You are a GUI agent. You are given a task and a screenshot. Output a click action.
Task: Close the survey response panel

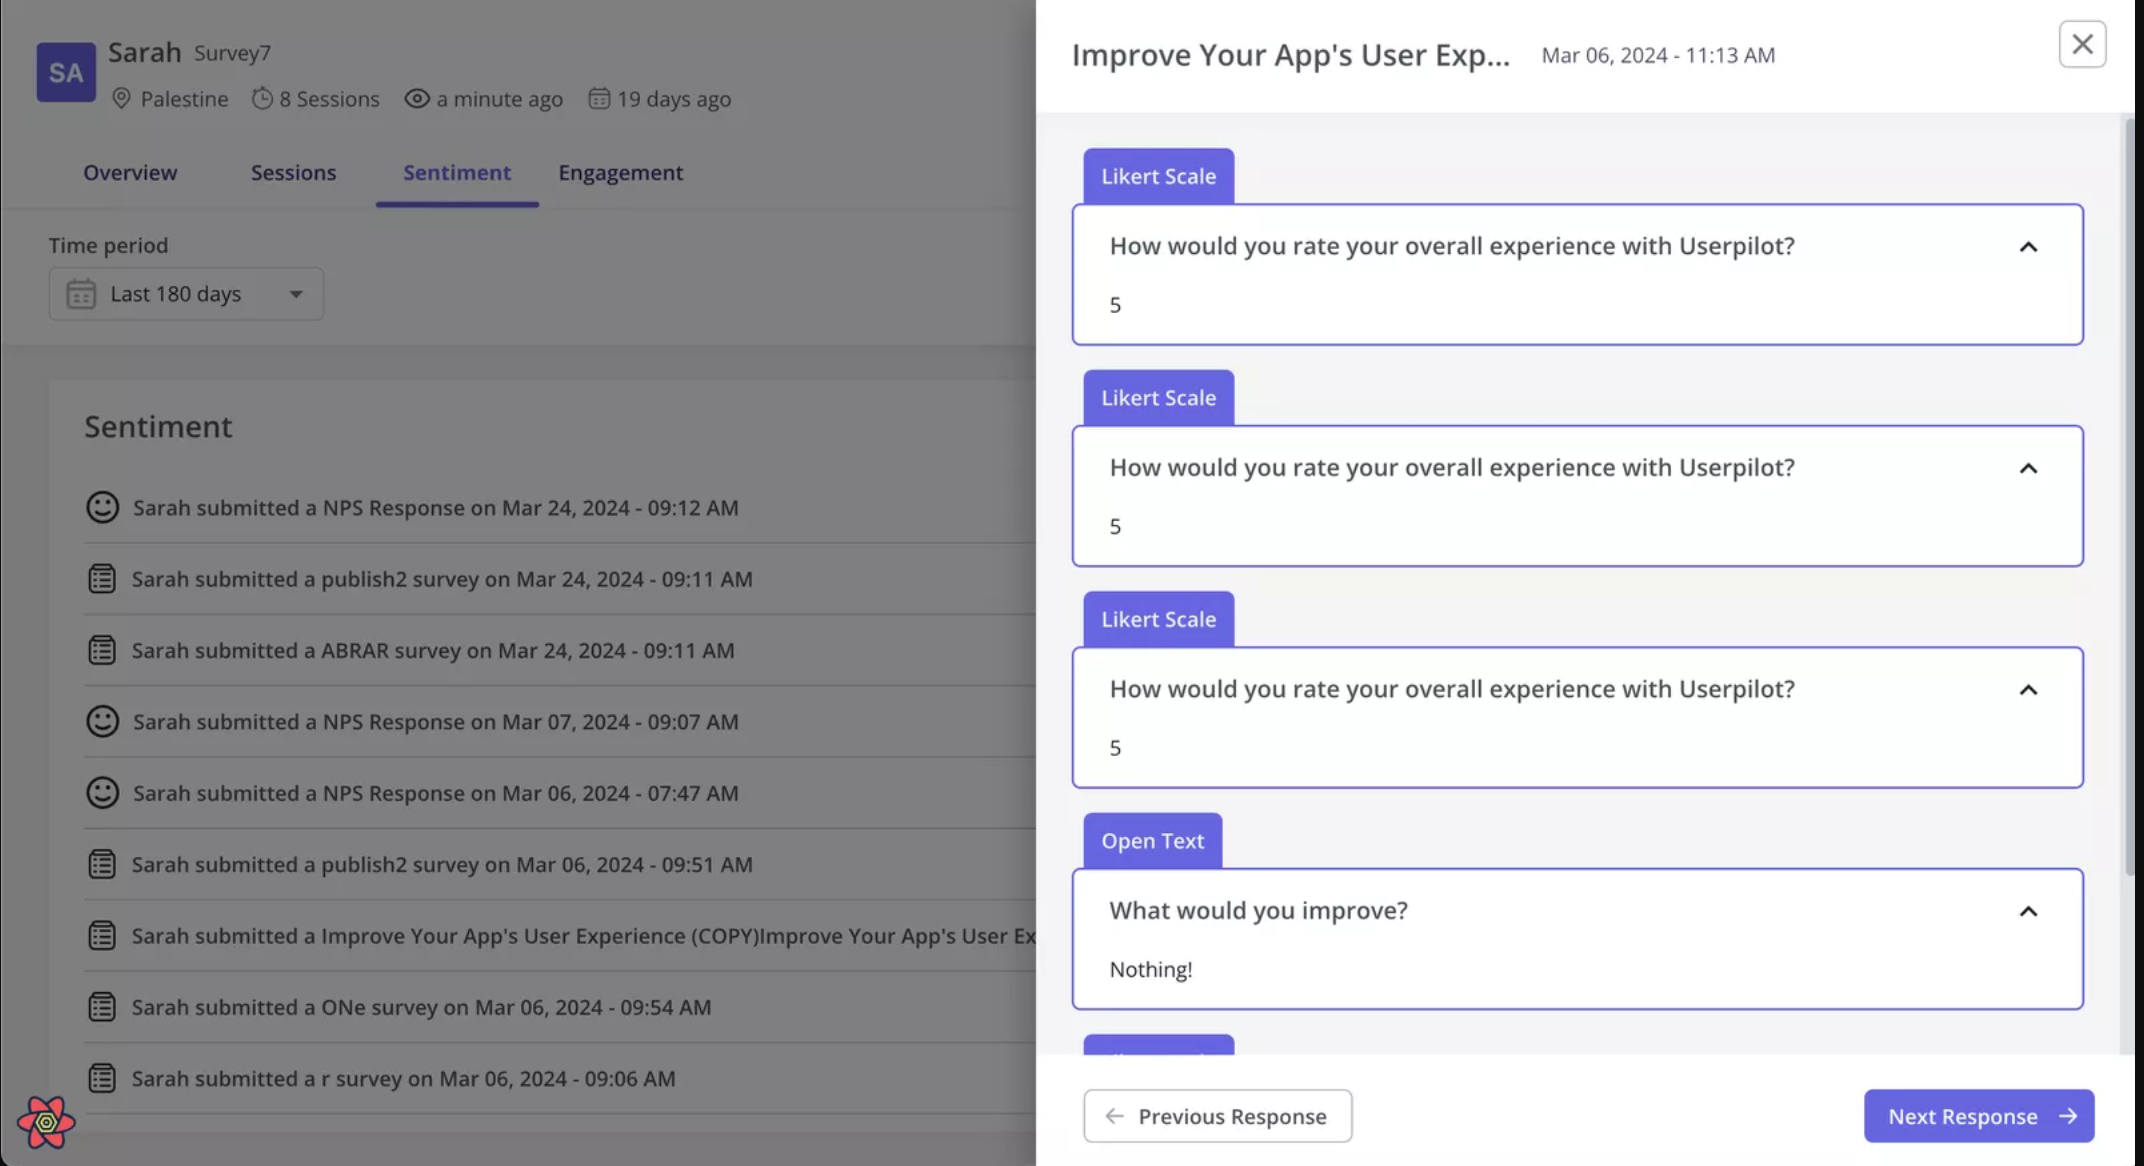[x=2082, y=44]
